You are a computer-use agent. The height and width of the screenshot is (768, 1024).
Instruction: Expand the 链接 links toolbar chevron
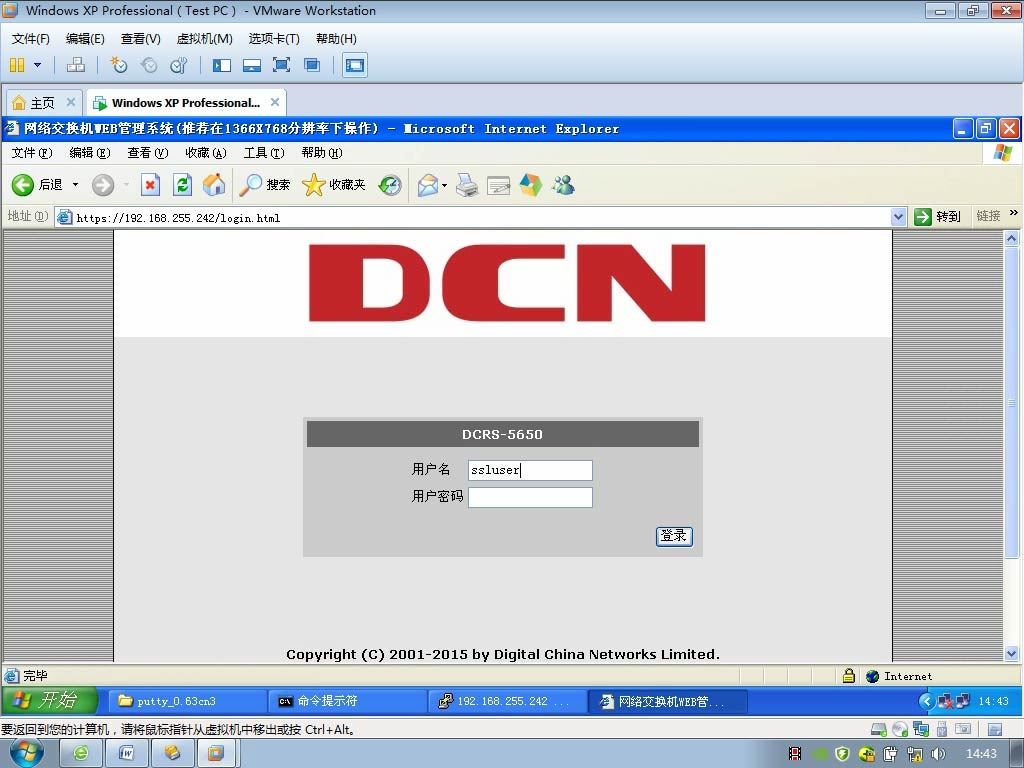[x=1014, y=213]
